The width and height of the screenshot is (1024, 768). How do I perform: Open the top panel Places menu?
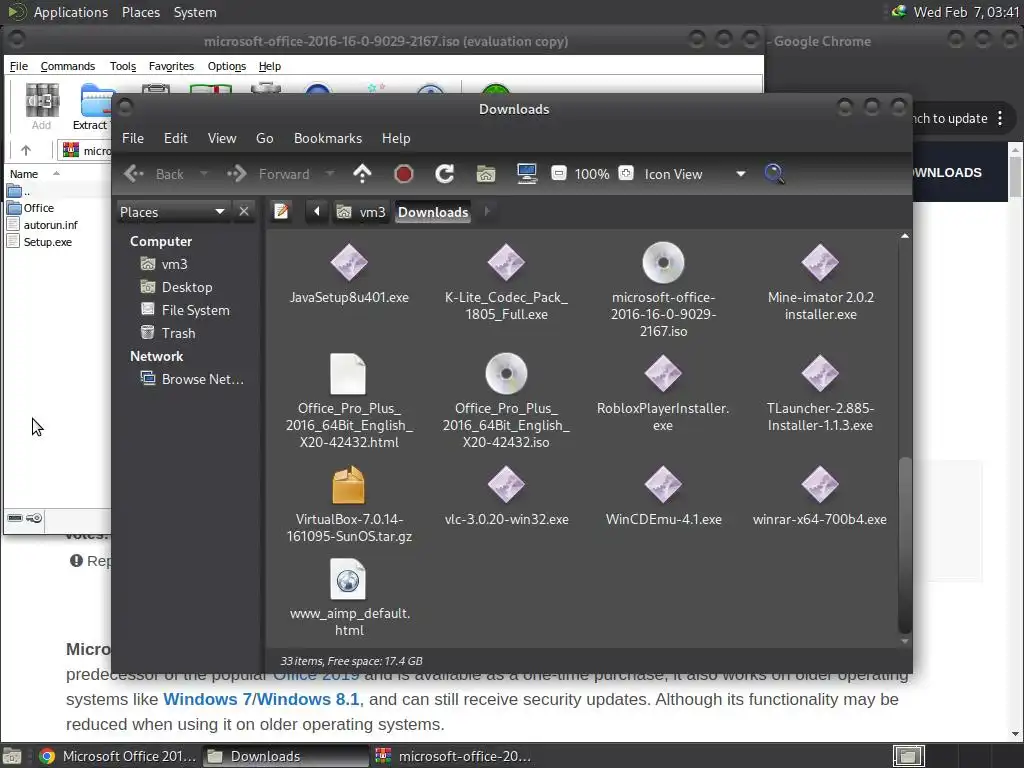click(x=140, y=12)
